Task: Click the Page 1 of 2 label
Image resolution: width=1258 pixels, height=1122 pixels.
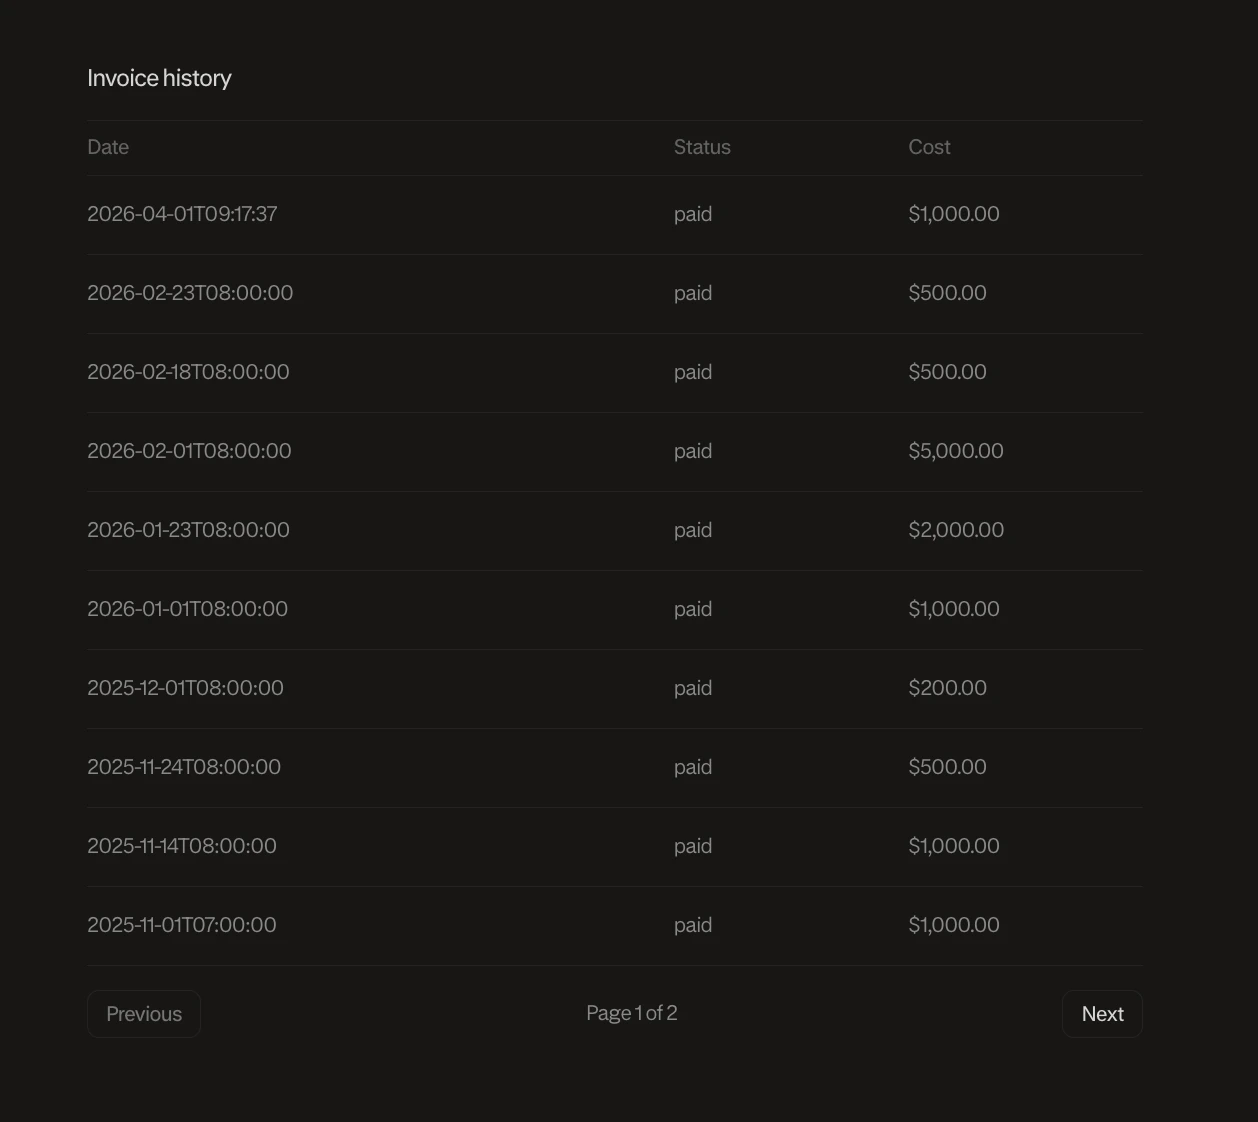Action: coord(631,1013)
